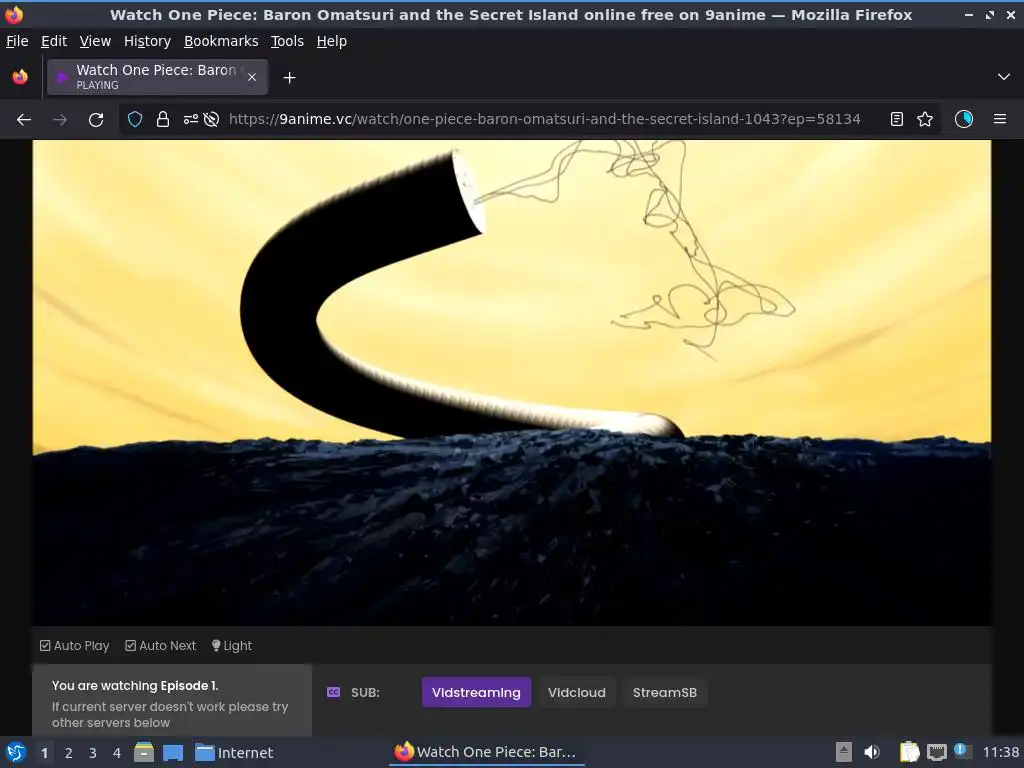This screenshot has width=1024, height=768.
Task: Open the History menu
Action: pos(148,41)
